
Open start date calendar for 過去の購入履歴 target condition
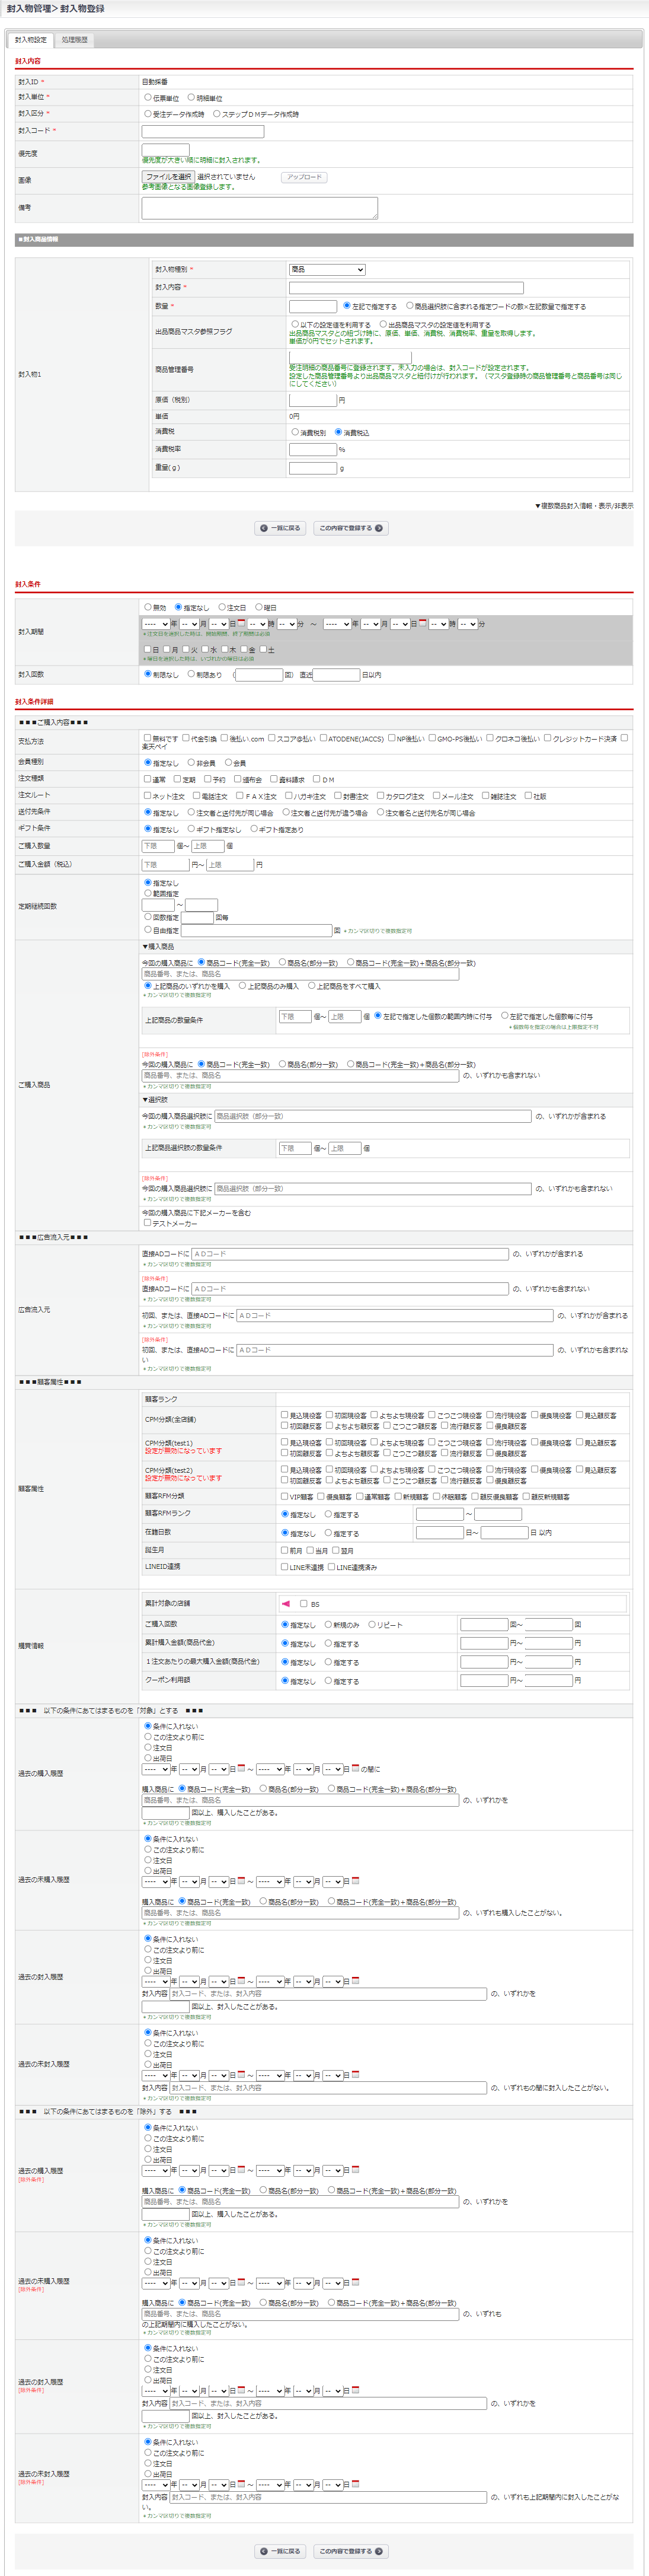241,1769
